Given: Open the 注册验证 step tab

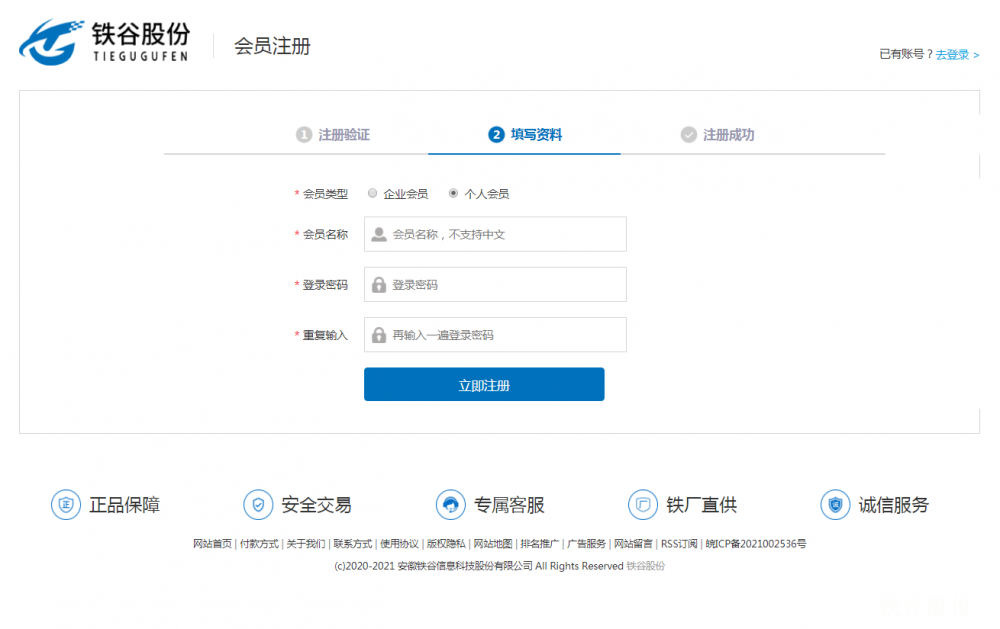Looking at the screenshot, I should pos(333,135).
